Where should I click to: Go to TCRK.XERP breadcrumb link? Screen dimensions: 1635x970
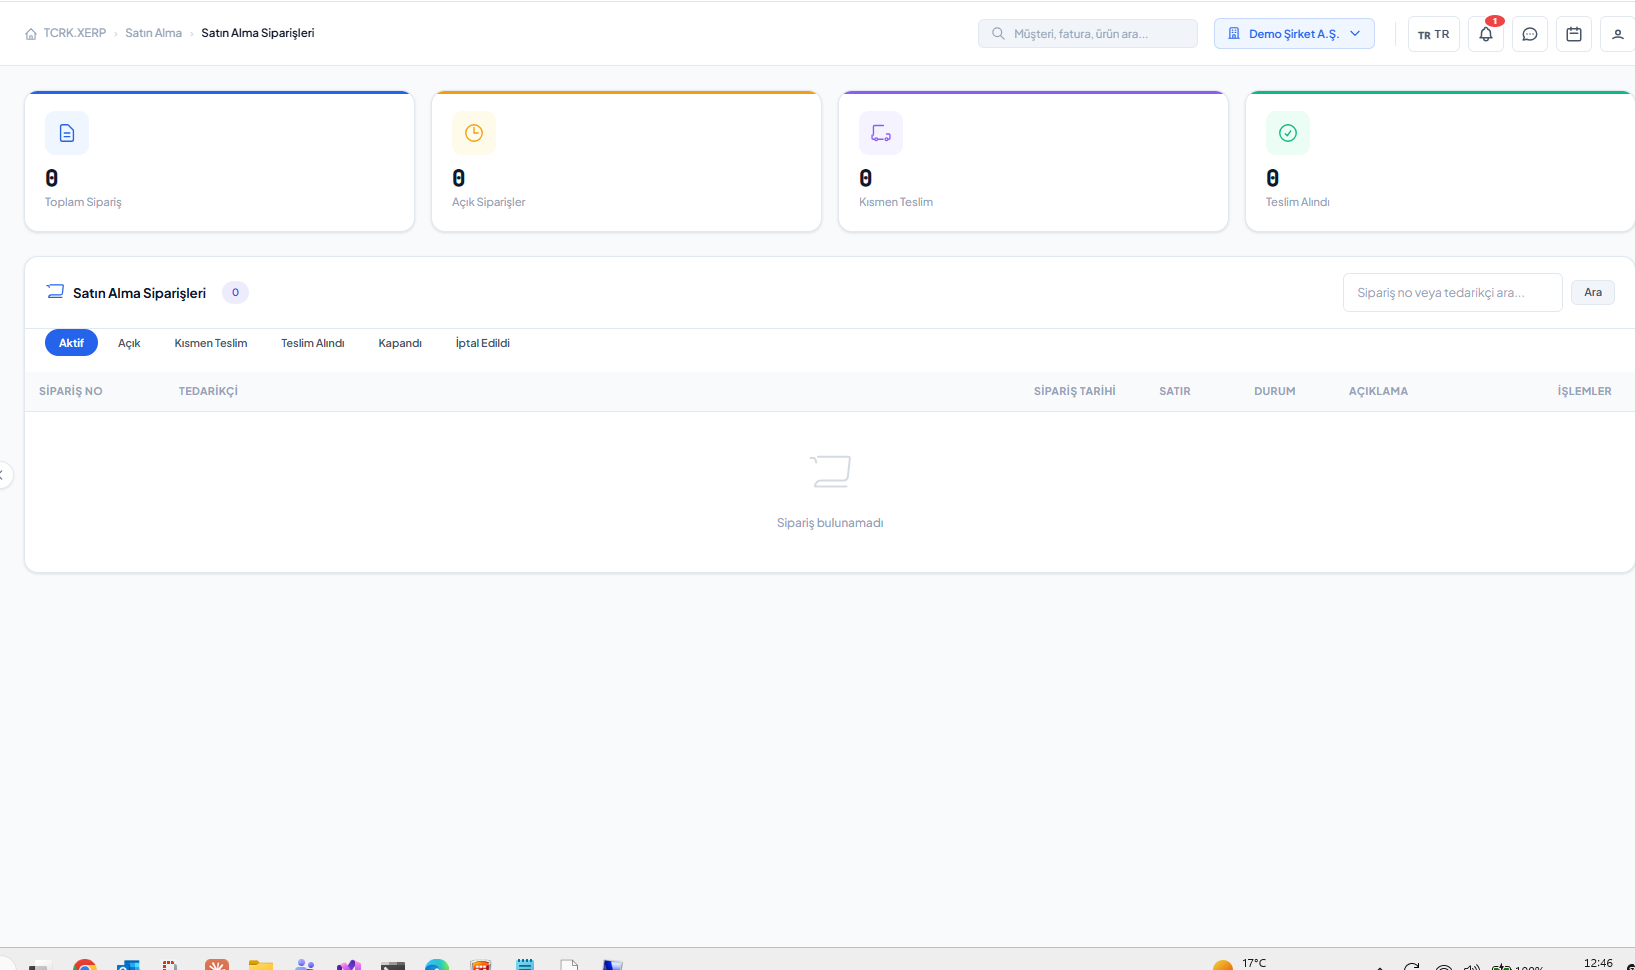click(74, 33)
